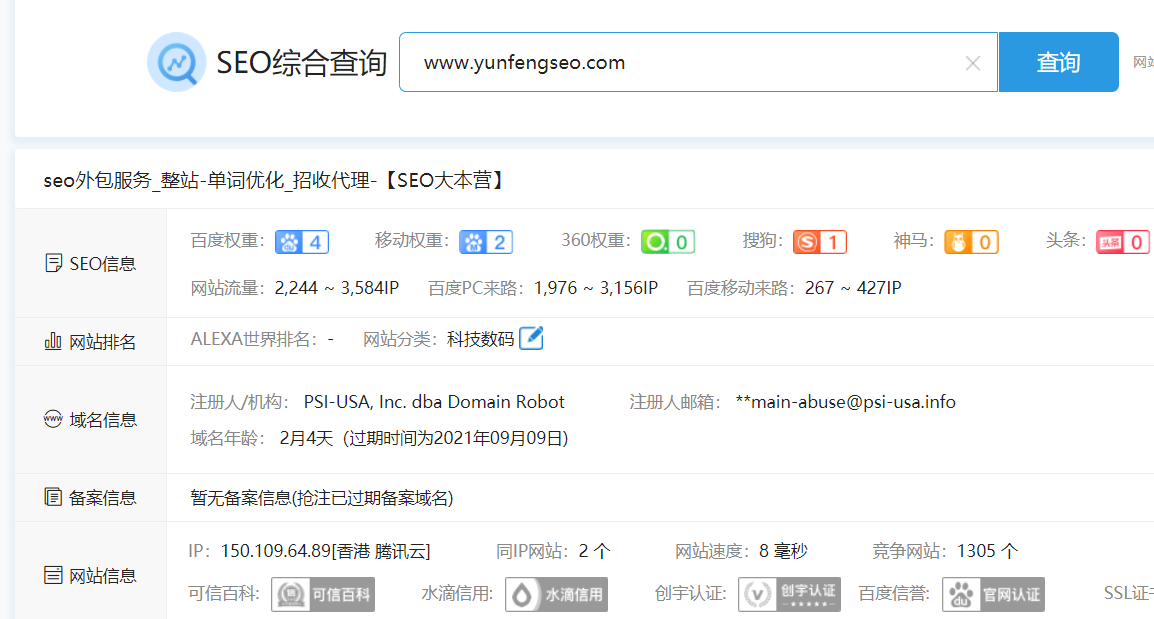This screenshot has height=619, width=1154.
Task: Click the IP address 150.109.64.89
Action: point(276,551)
